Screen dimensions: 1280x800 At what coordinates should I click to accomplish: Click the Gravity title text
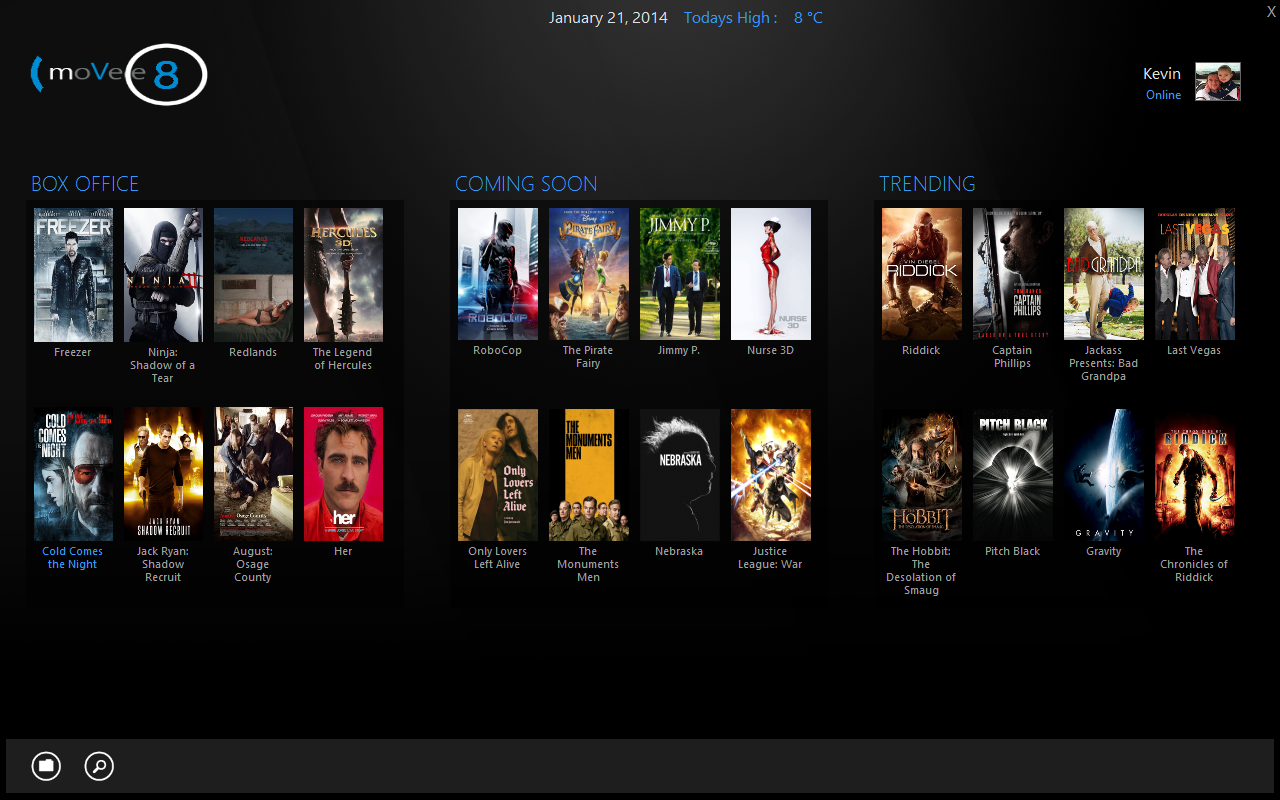coord(1104,551)
